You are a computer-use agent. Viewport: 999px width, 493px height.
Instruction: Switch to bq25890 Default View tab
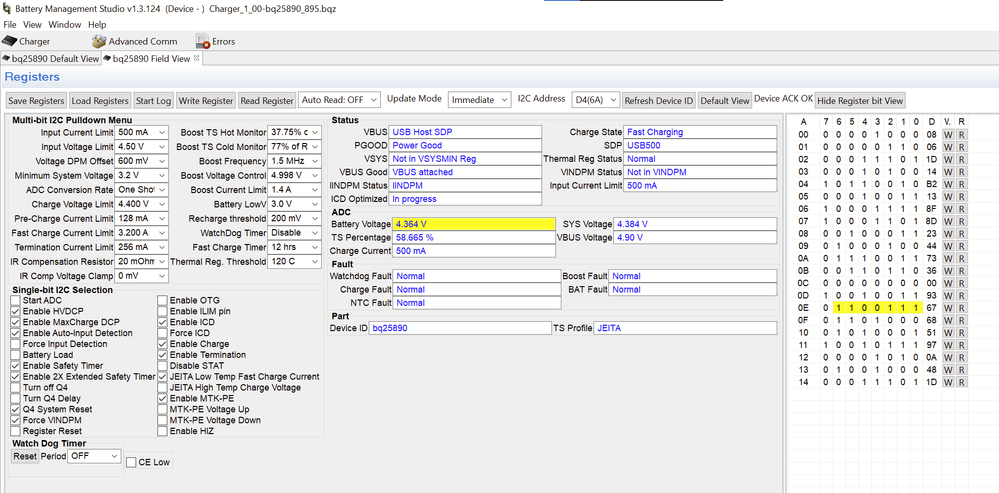(x=51, y=59)
